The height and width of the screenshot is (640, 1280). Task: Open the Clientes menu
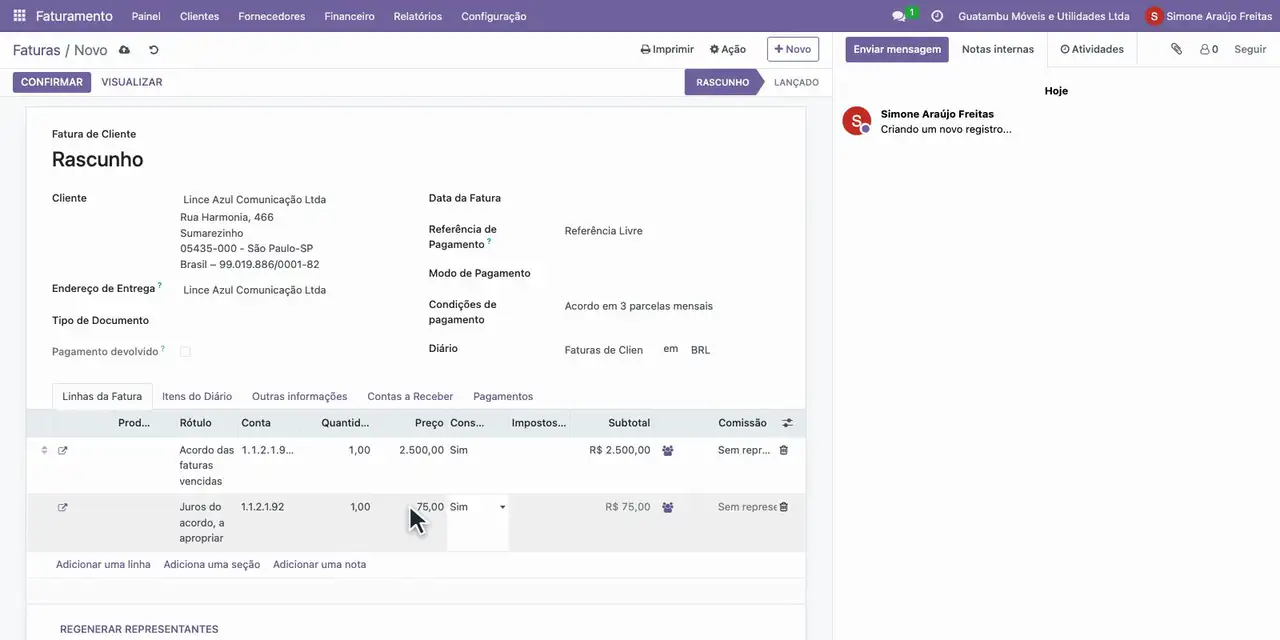tap(199, 16)
